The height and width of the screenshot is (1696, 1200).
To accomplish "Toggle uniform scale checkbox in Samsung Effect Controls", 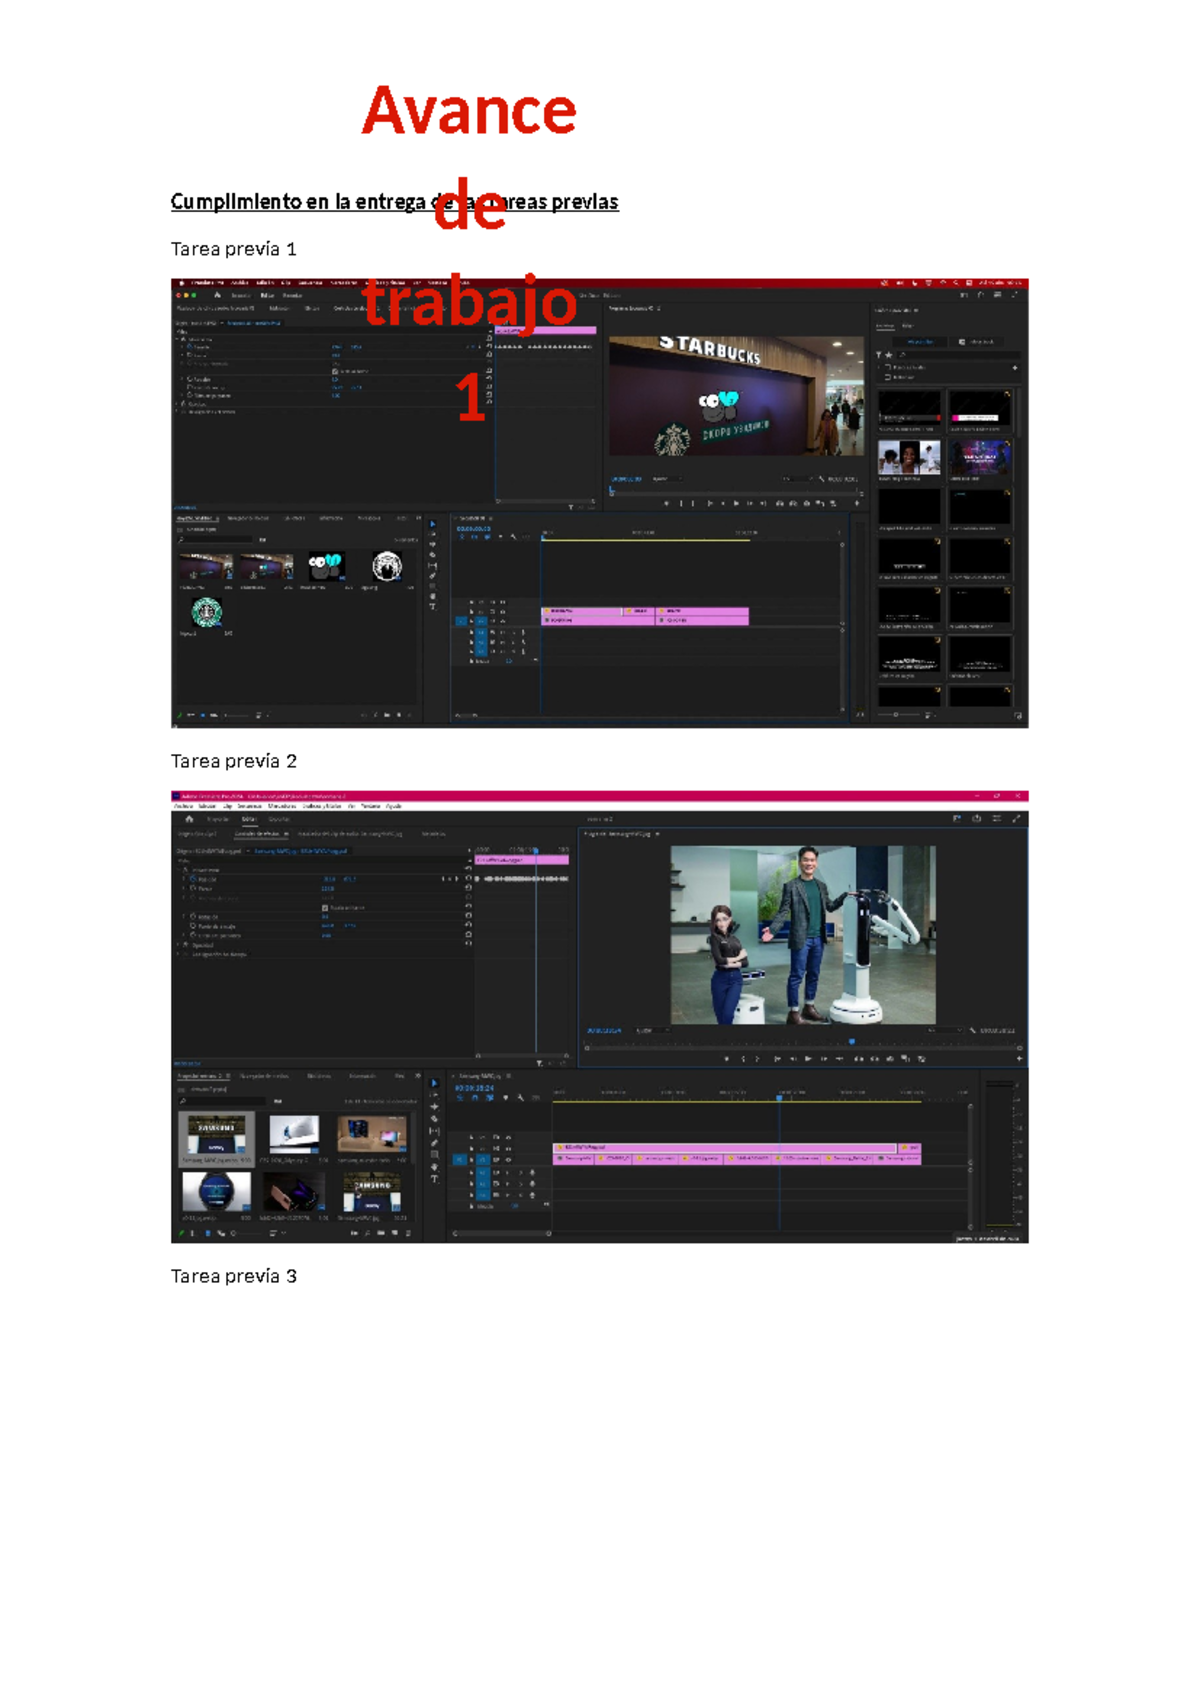I will (x=325, y=907).
